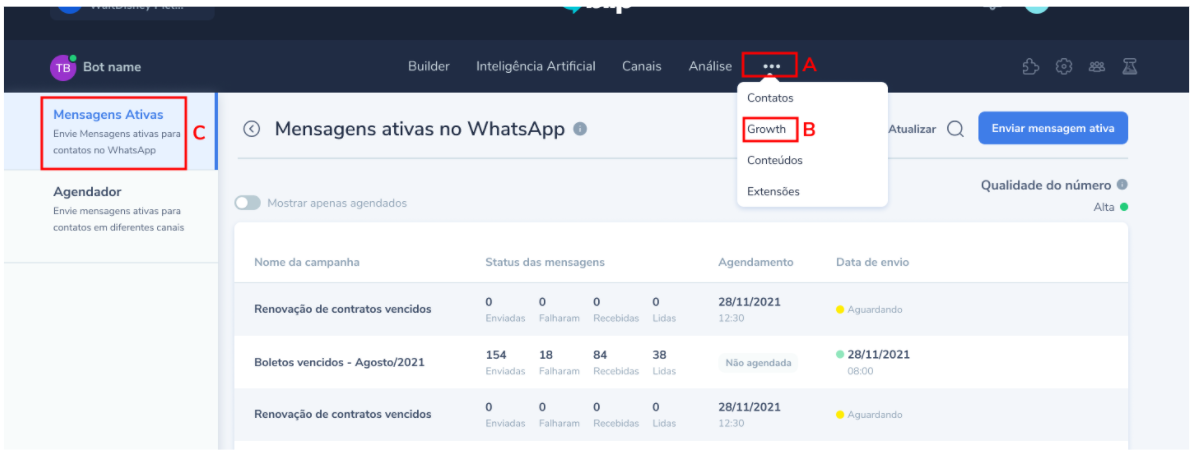Open the Canais tab

[x=642, y=67]
